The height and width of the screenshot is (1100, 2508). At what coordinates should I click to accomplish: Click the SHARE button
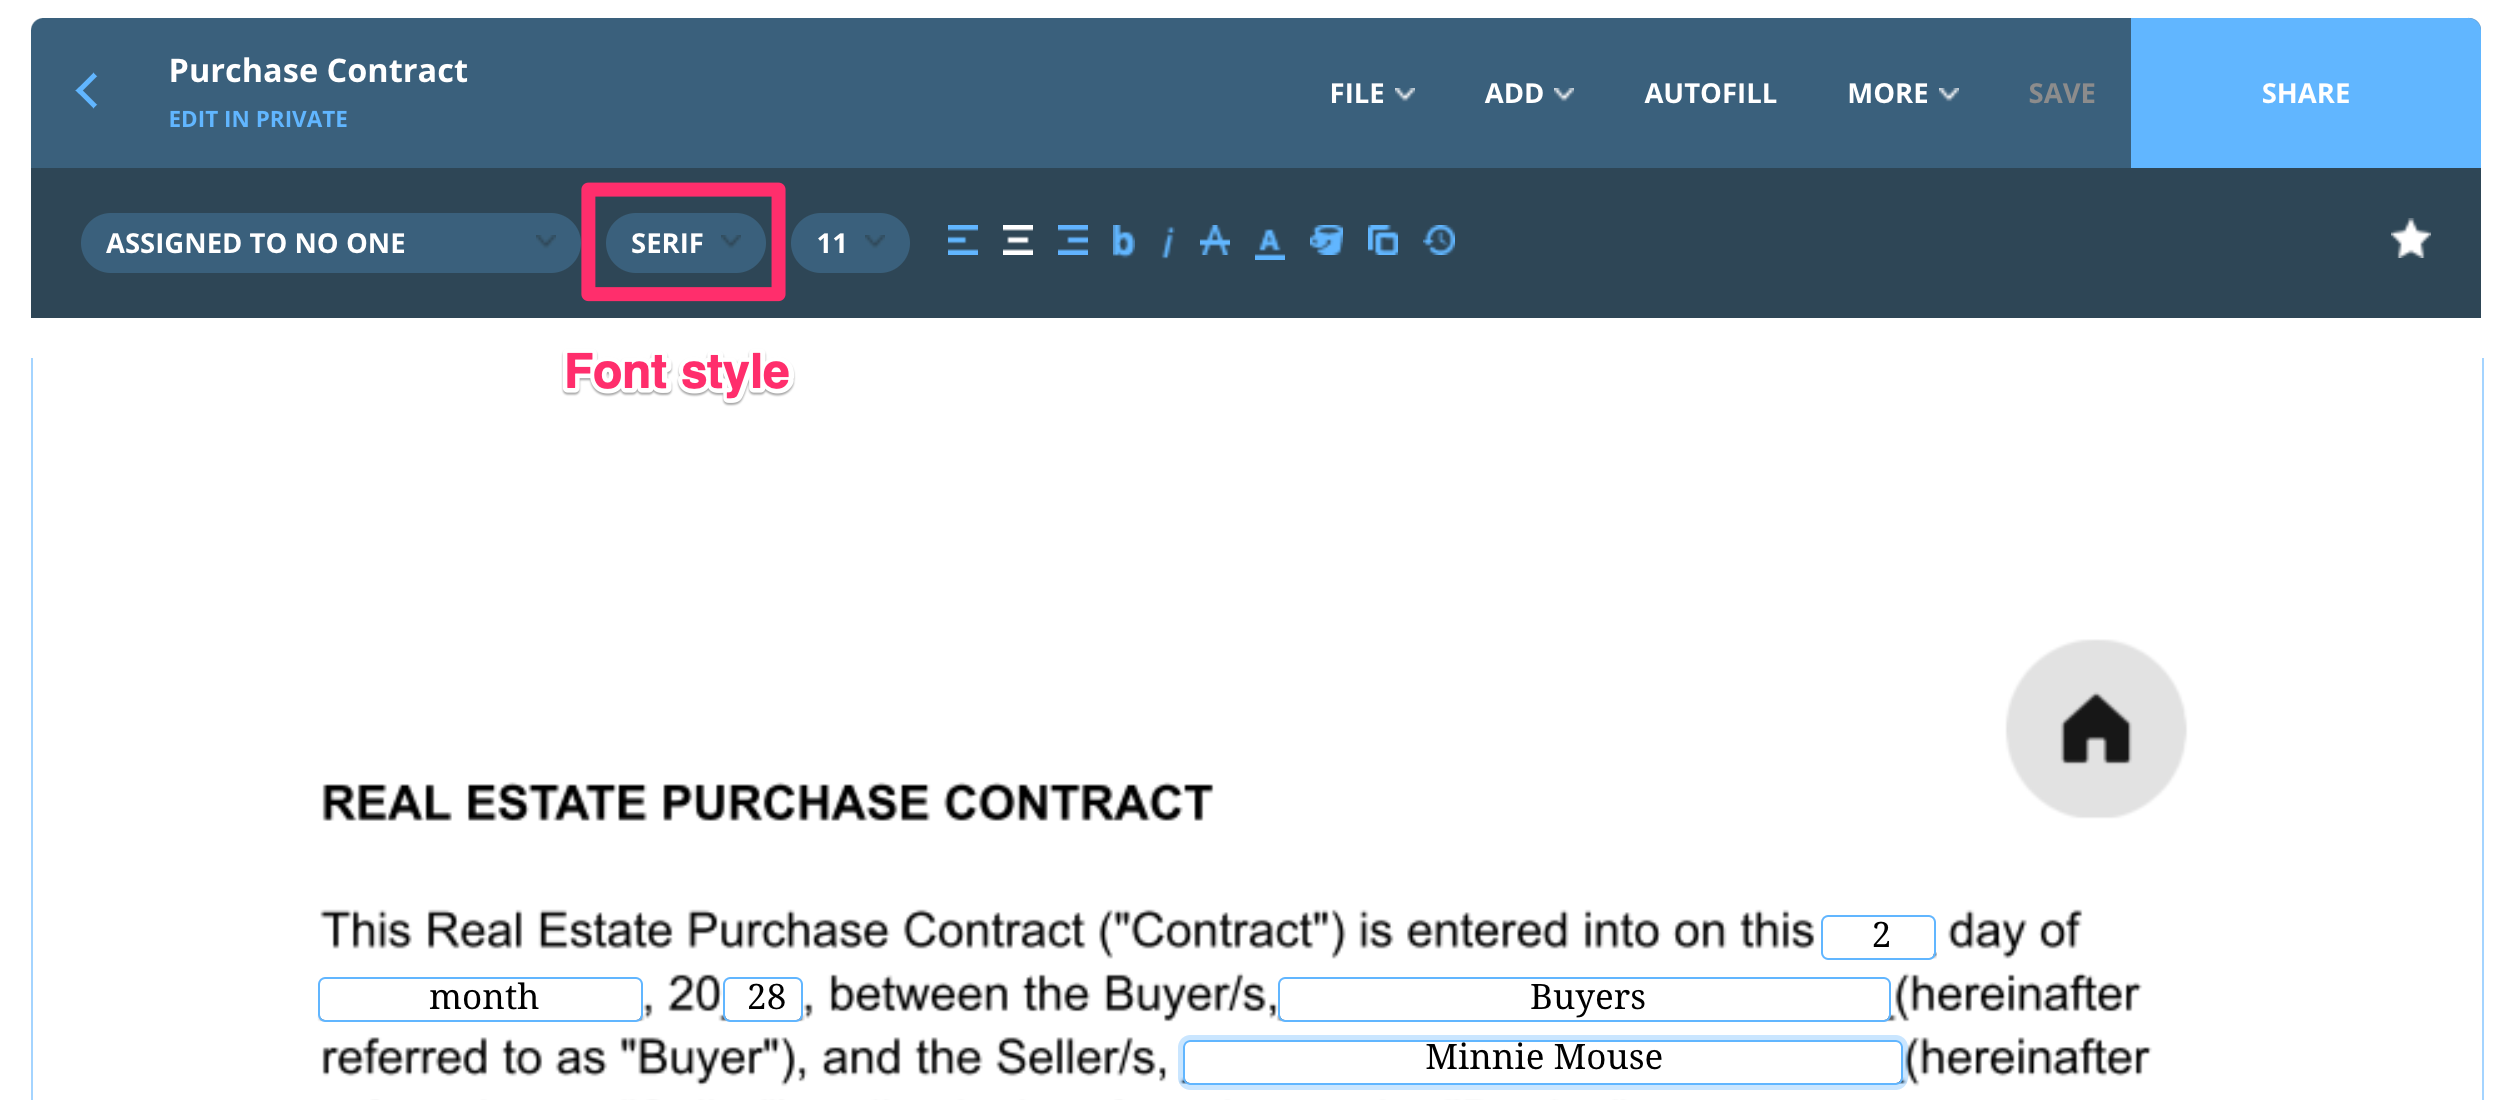[x=2305, y=92]
